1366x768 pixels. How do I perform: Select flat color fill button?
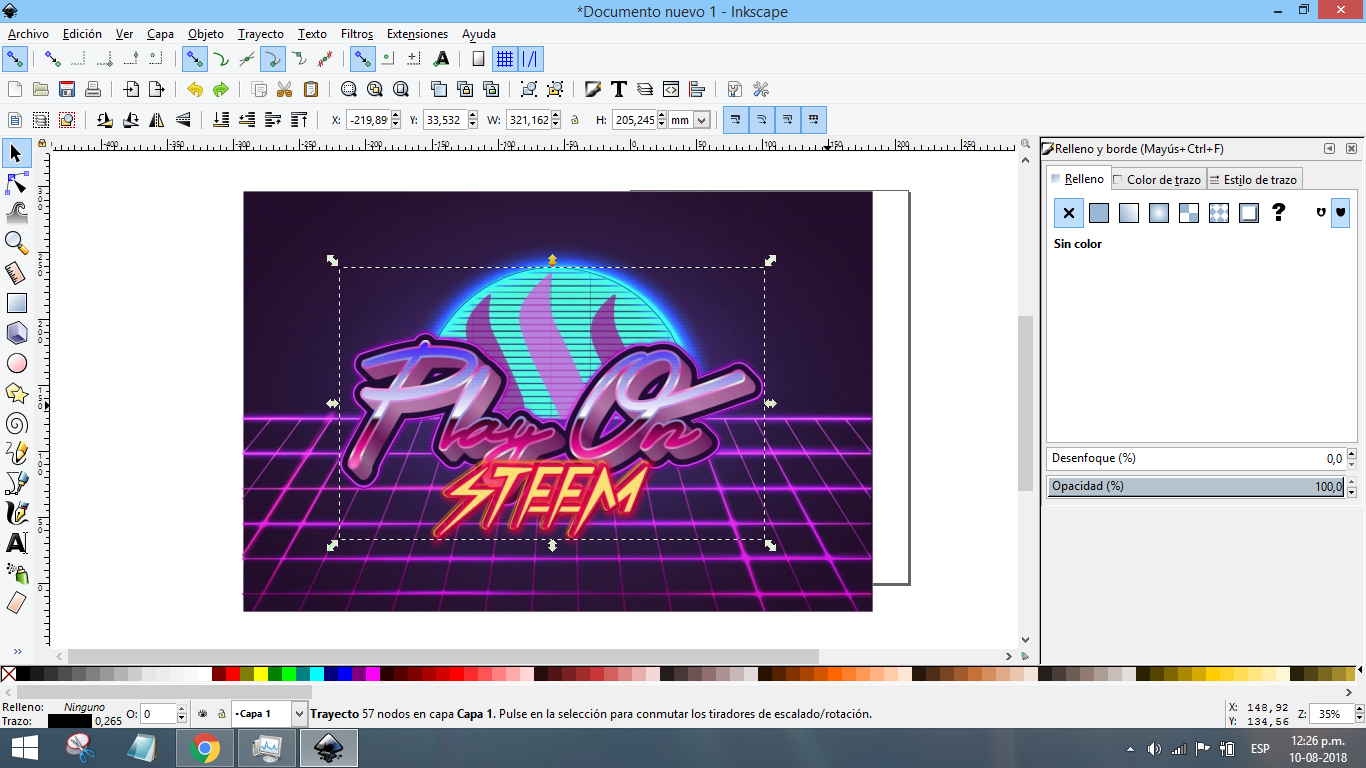pyautogui.click(x=1099, y=212)
